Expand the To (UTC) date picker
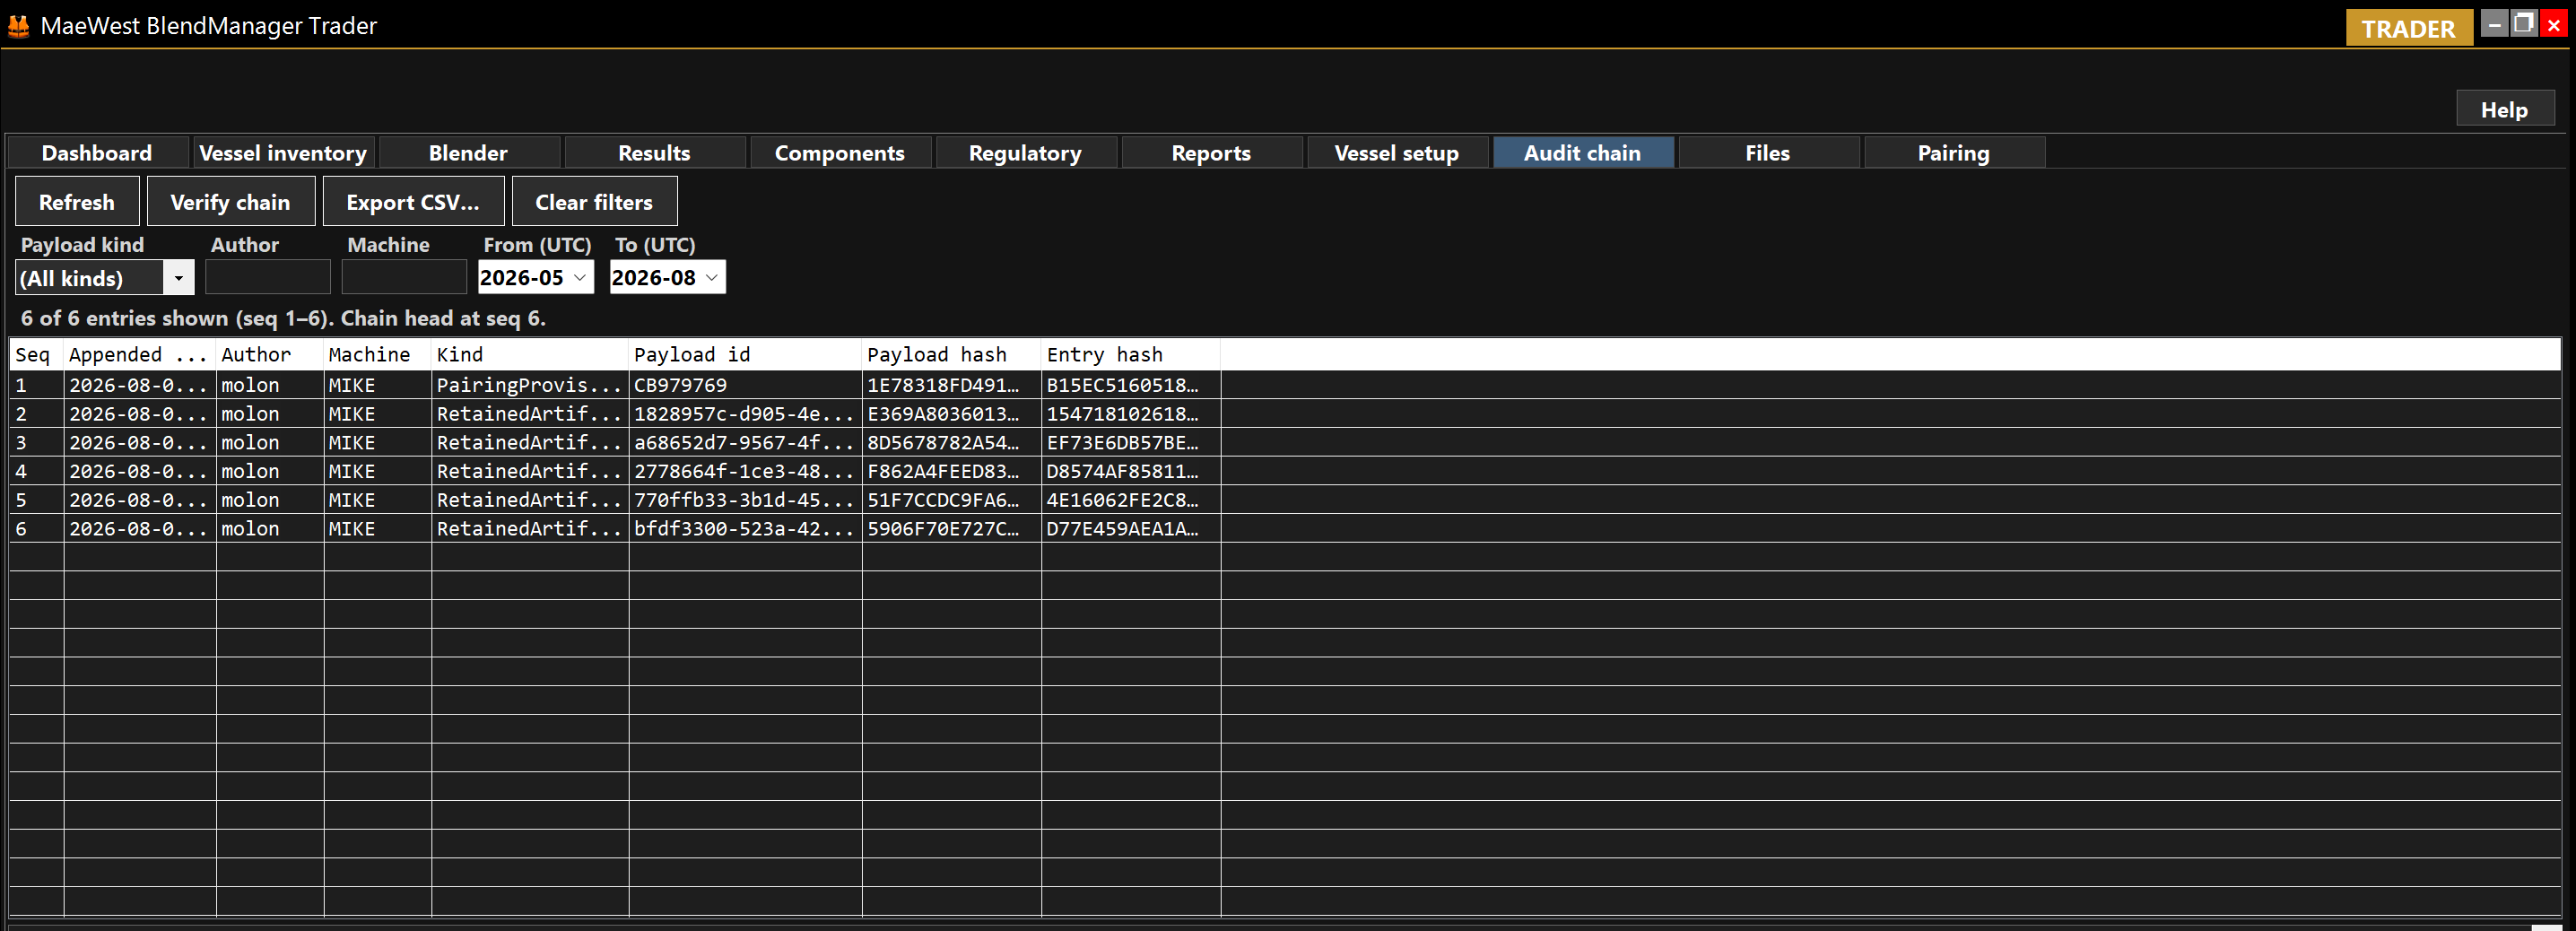 pyautogui.click(x=711, y=277)
